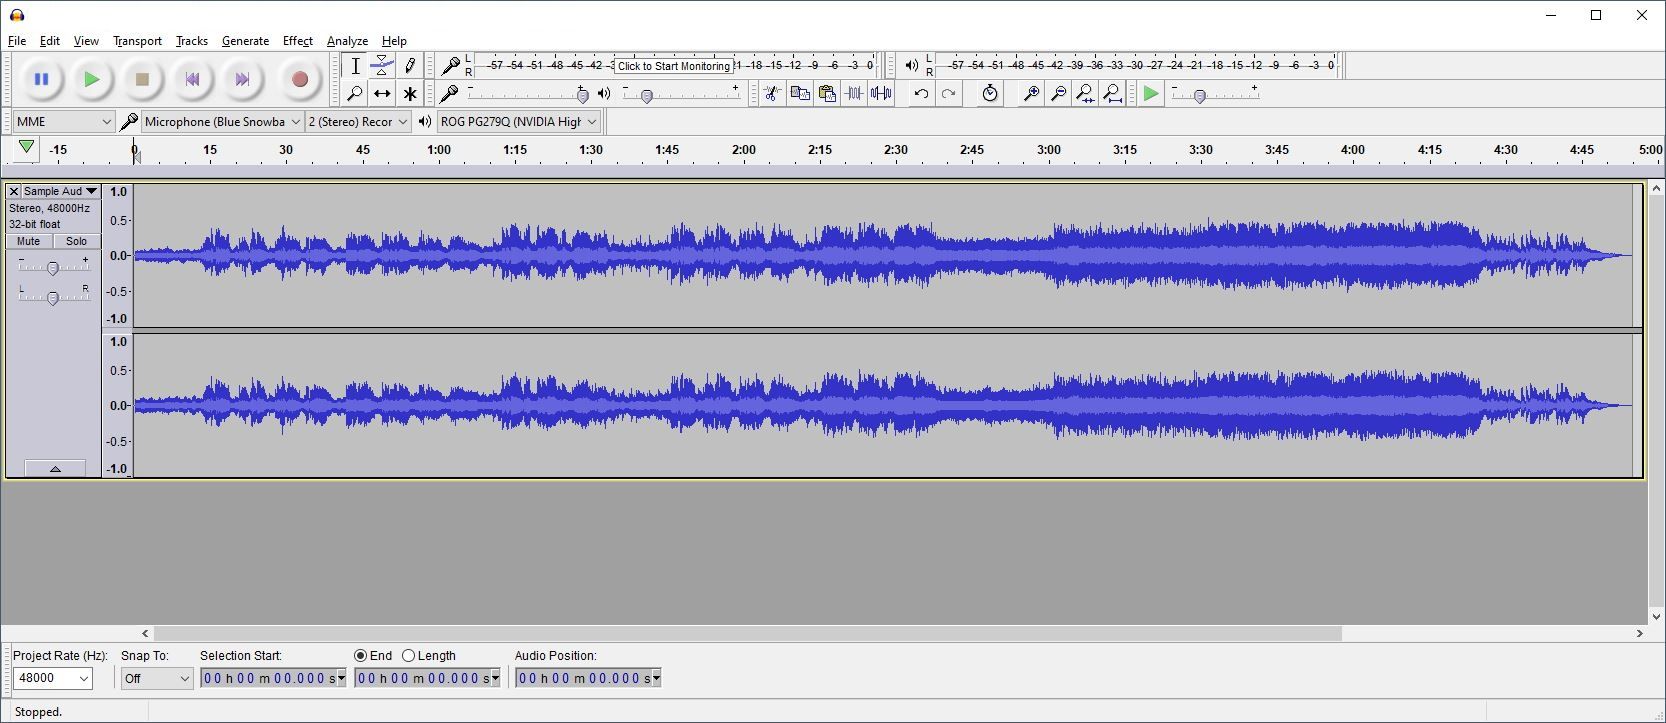Open the Analyze menu
The width and height of the screenshot is (1666, 723).
[x=347, y=41]
